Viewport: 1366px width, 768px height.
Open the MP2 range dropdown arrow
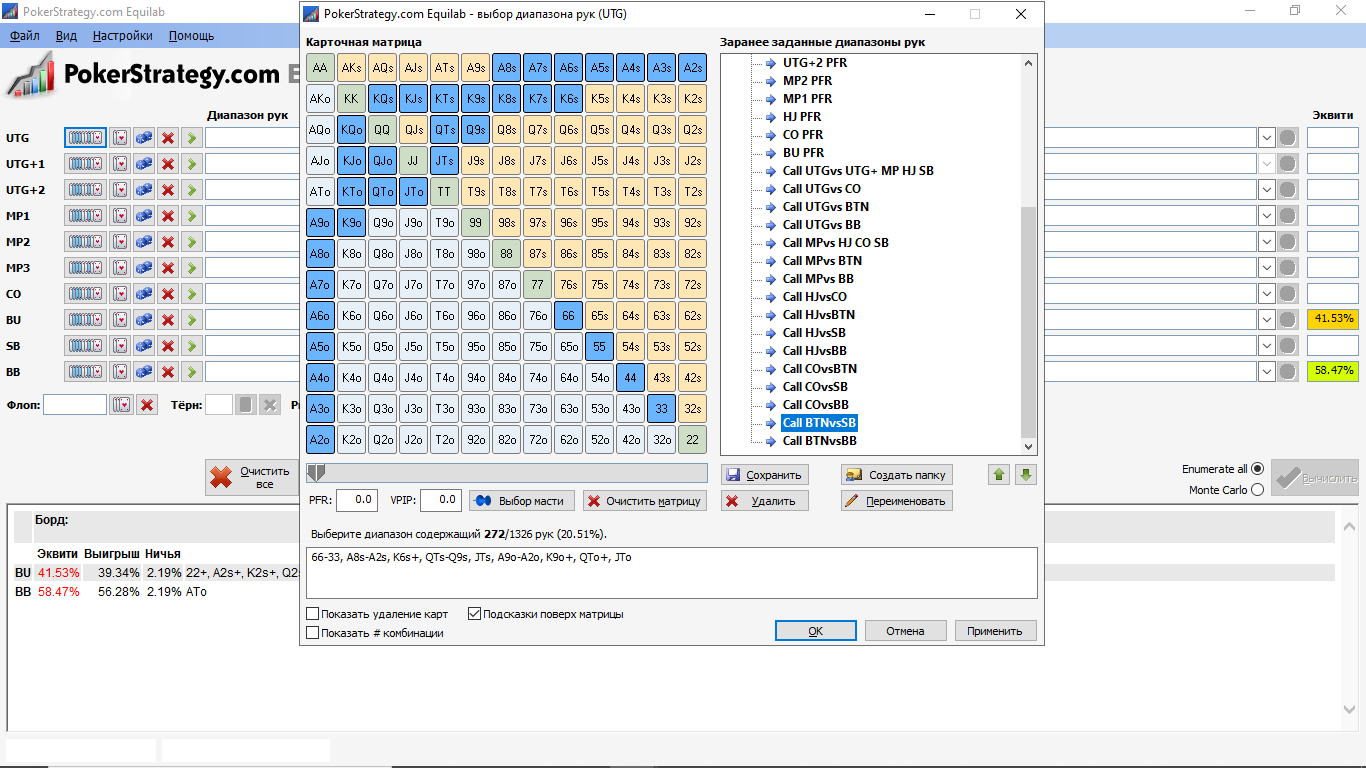[1266, 241]
